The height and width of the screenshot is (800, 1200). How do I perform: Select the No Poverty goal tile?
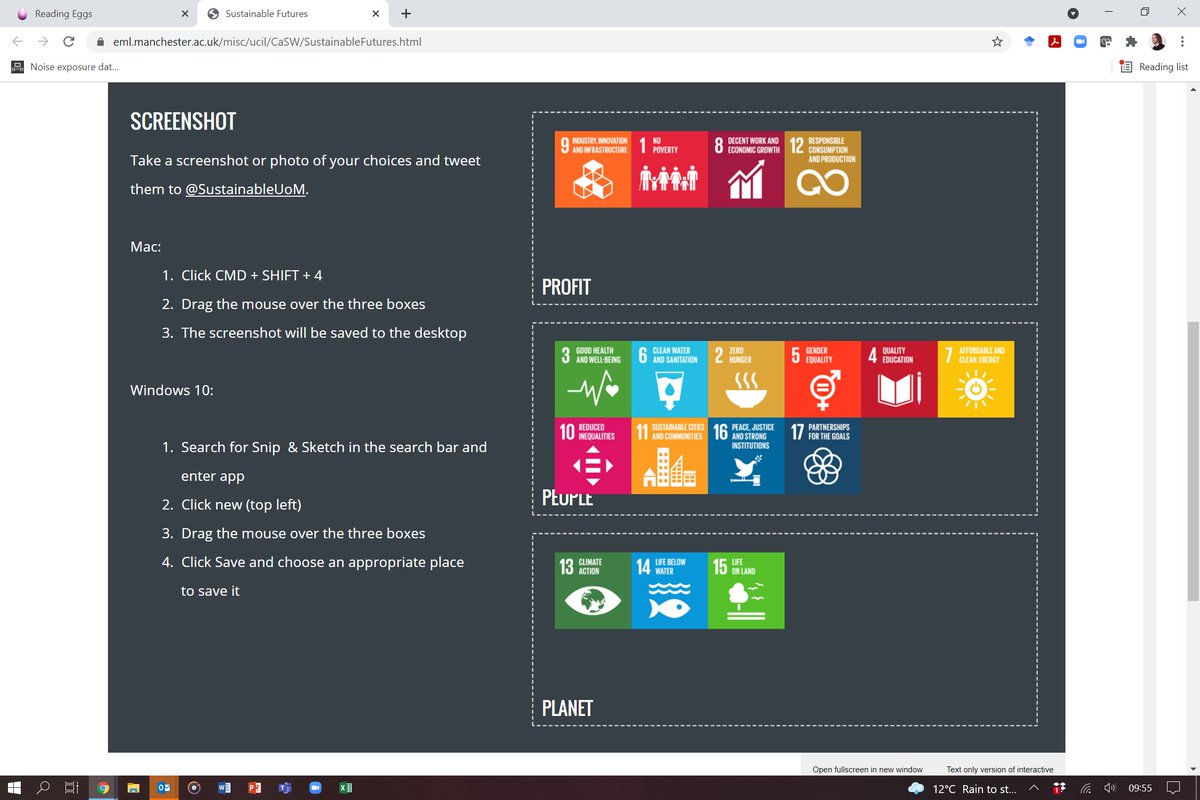point(669,169)
